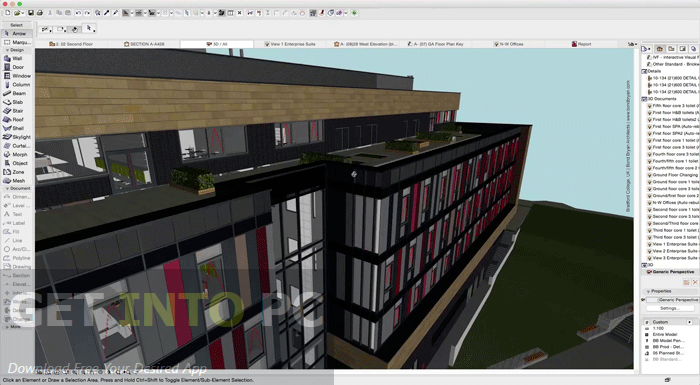Expand the More toolbox section
The image size is (700, 385).
pos(7,326)
